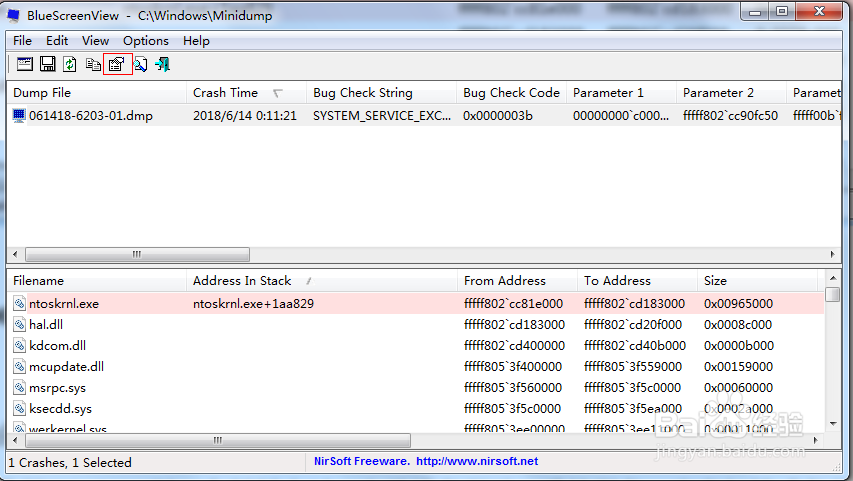Sort by From Address column header
853x481 pixels.
[x=517, y=281]
